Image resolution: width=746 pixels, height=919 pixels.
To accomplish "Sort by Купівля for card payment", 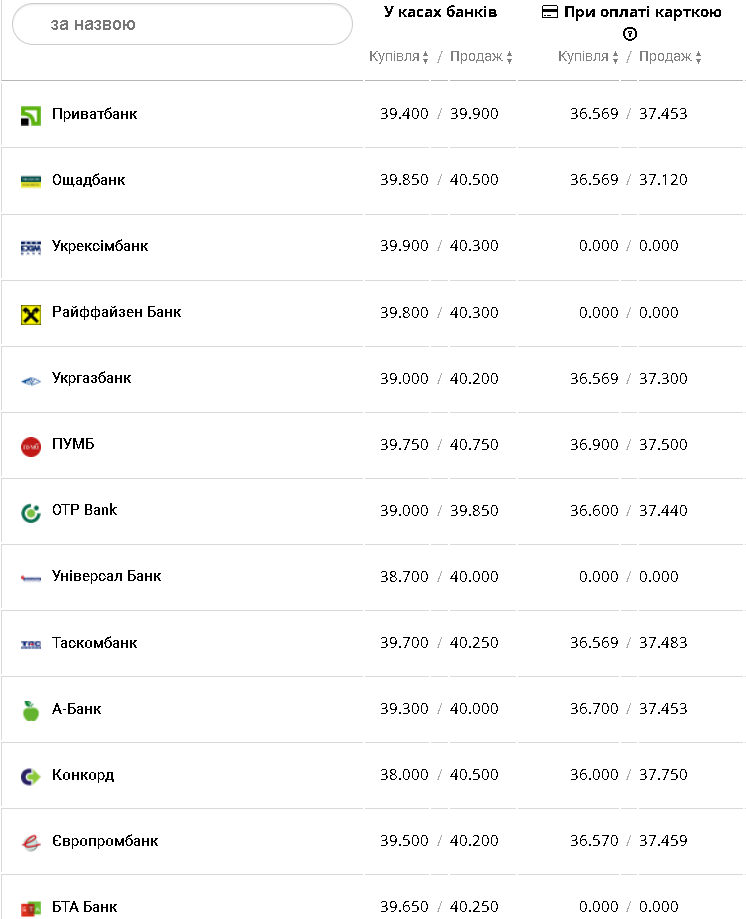I will pos(588,57).
